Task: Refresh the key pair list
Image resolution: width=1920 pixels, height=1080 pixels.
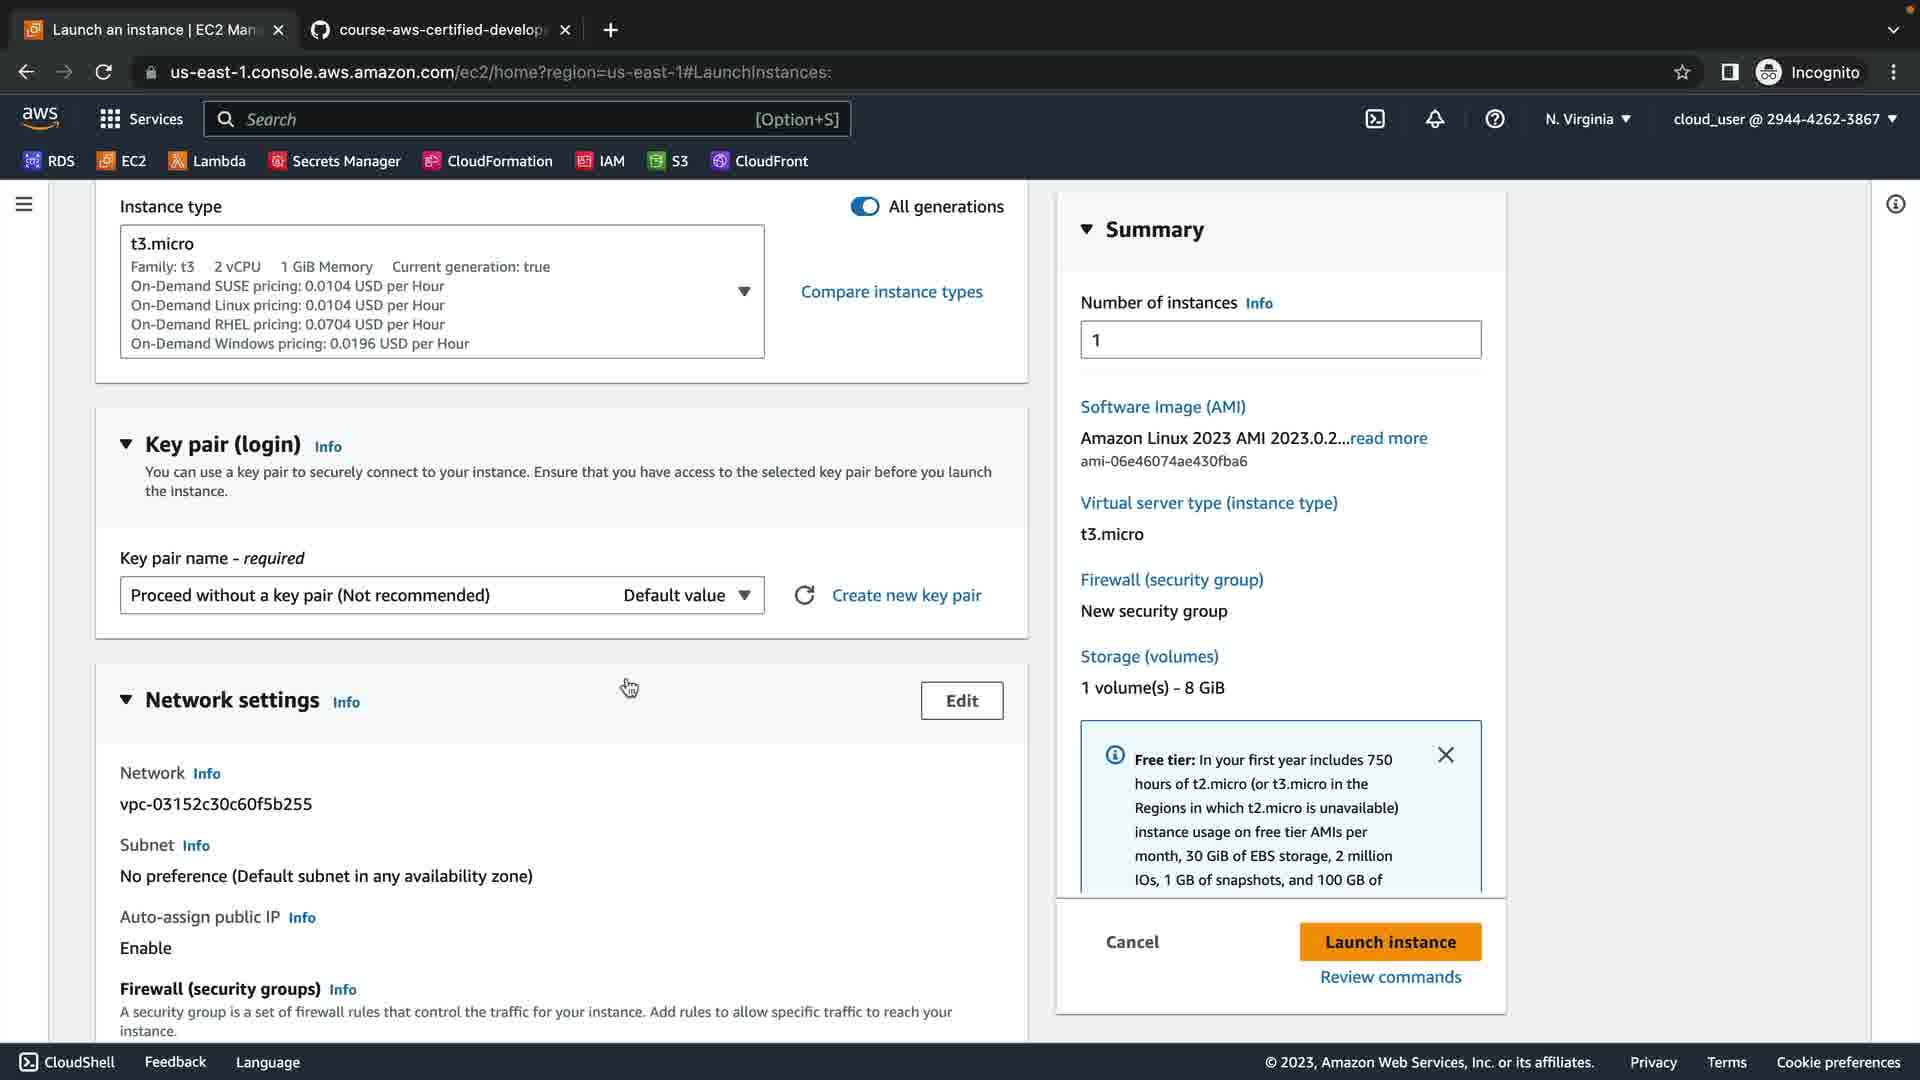Action: tap(804, 595)
